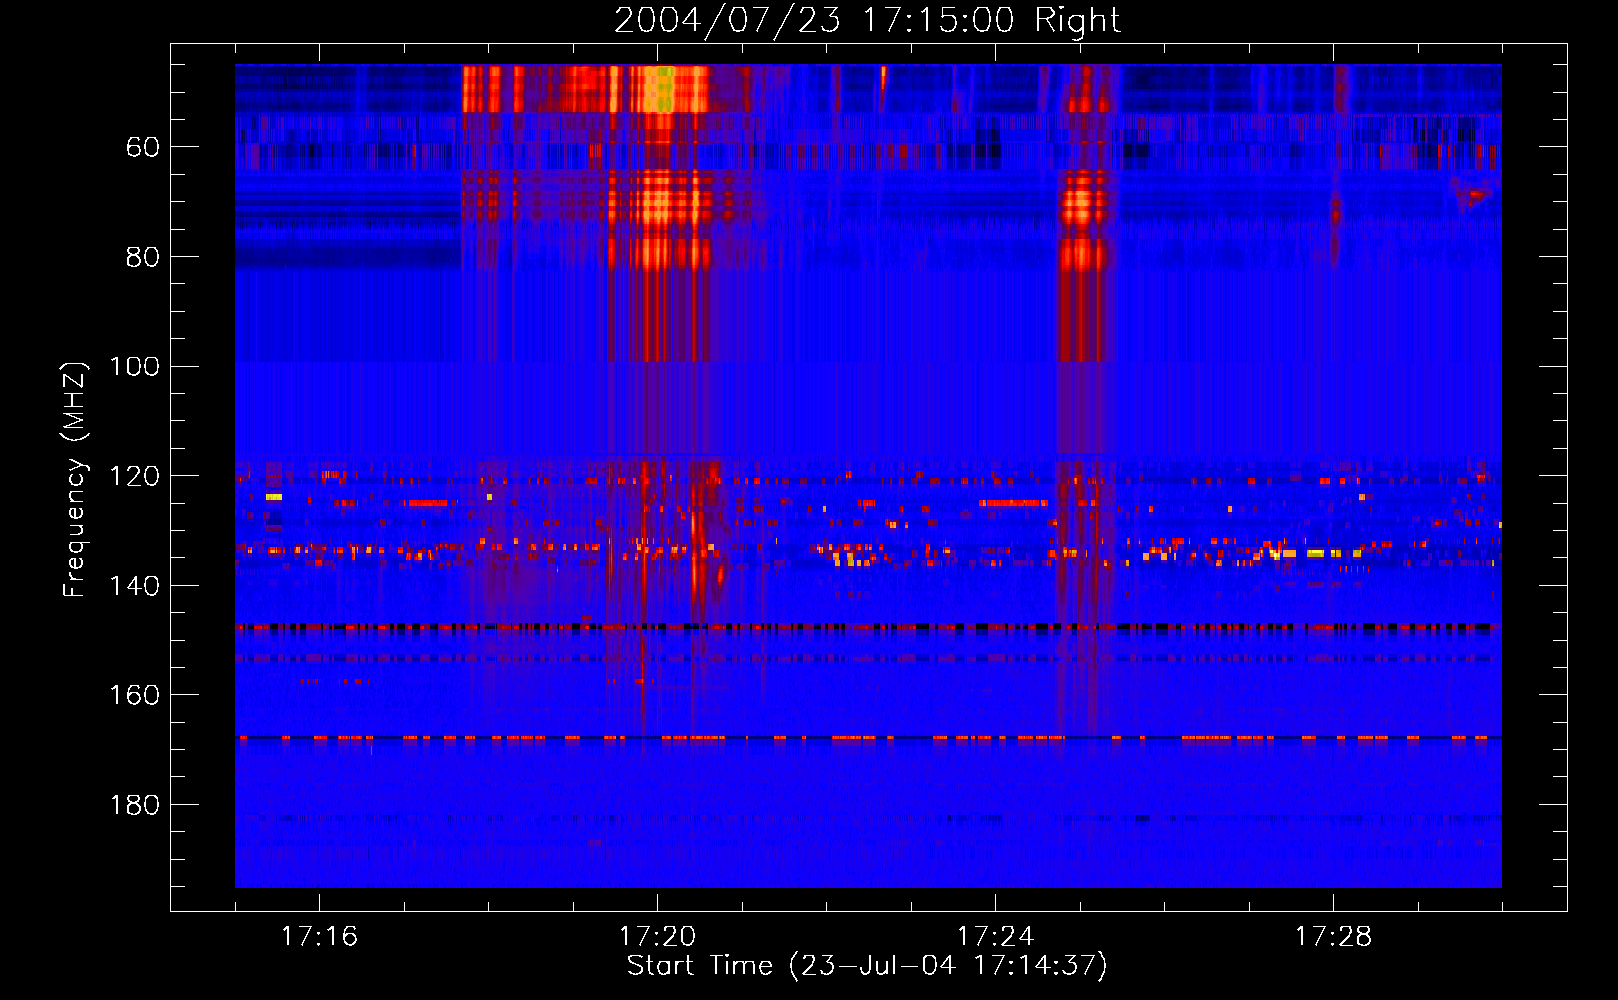
Task: Click the 160 frequency tick label
Action: coord(134,695)
